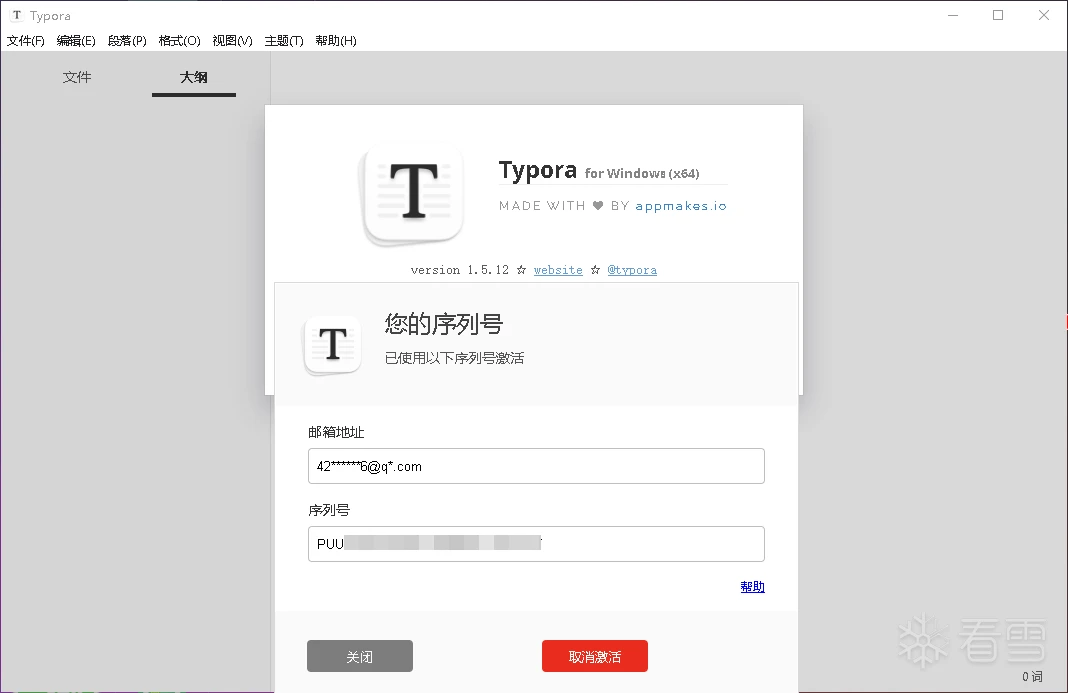This screenshot has height=693, width=1068.
Task: Open the 格式(O) menu
Action: (179, 41)
